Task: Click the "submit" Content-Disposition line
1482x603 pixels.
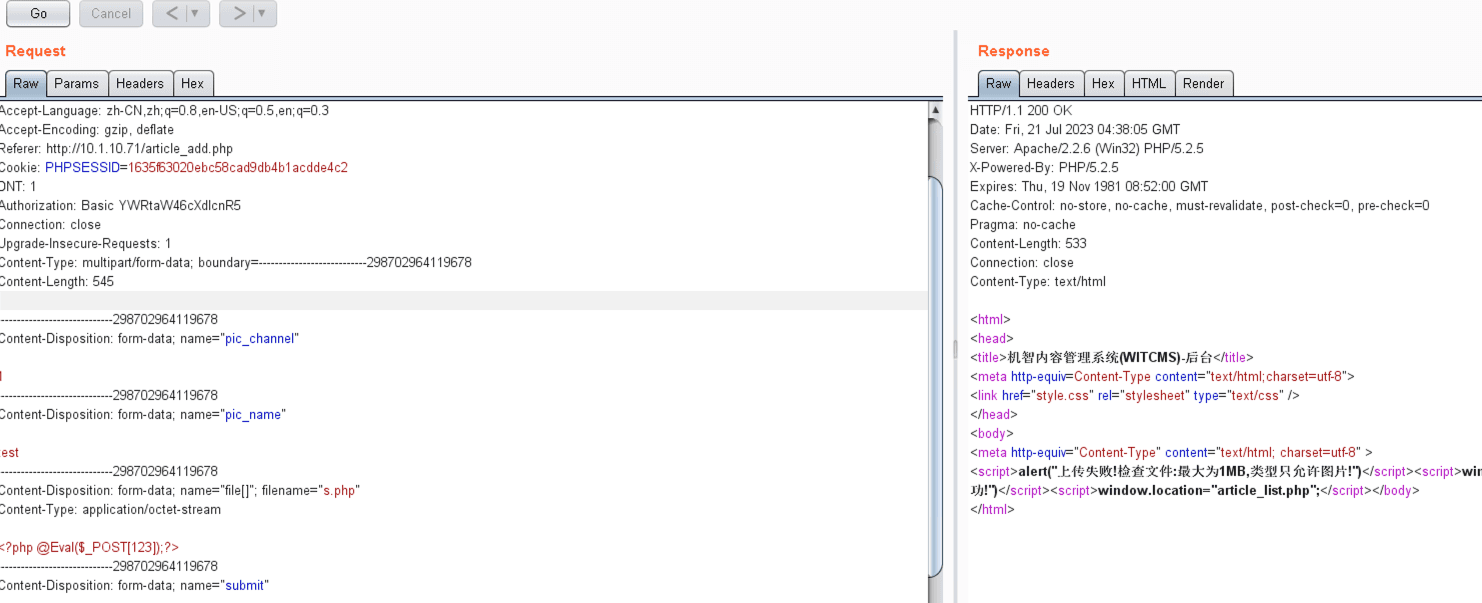Action: (135, 586)
